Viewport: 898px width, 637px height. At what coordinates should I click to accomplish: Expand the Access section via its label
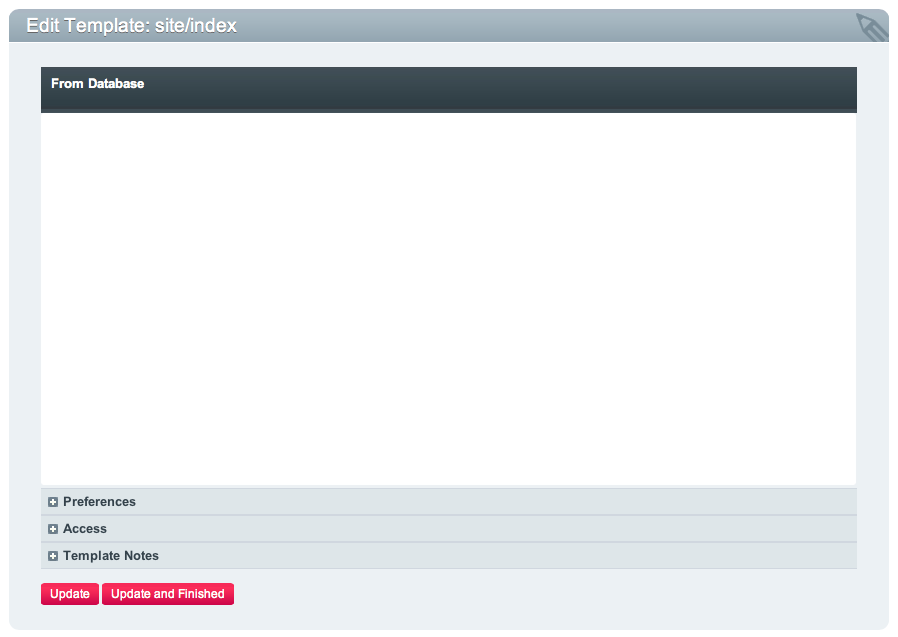85,529
